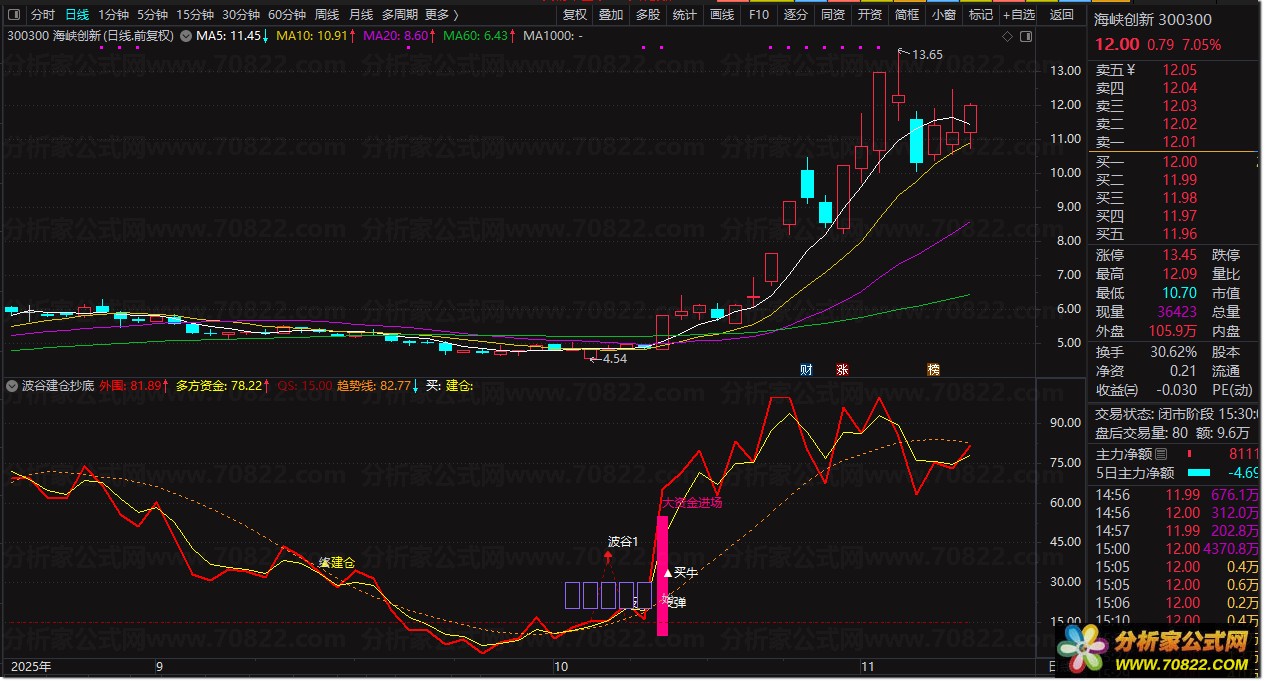
Task: Switch to 60分钟 period
Action: click(287, 15)
